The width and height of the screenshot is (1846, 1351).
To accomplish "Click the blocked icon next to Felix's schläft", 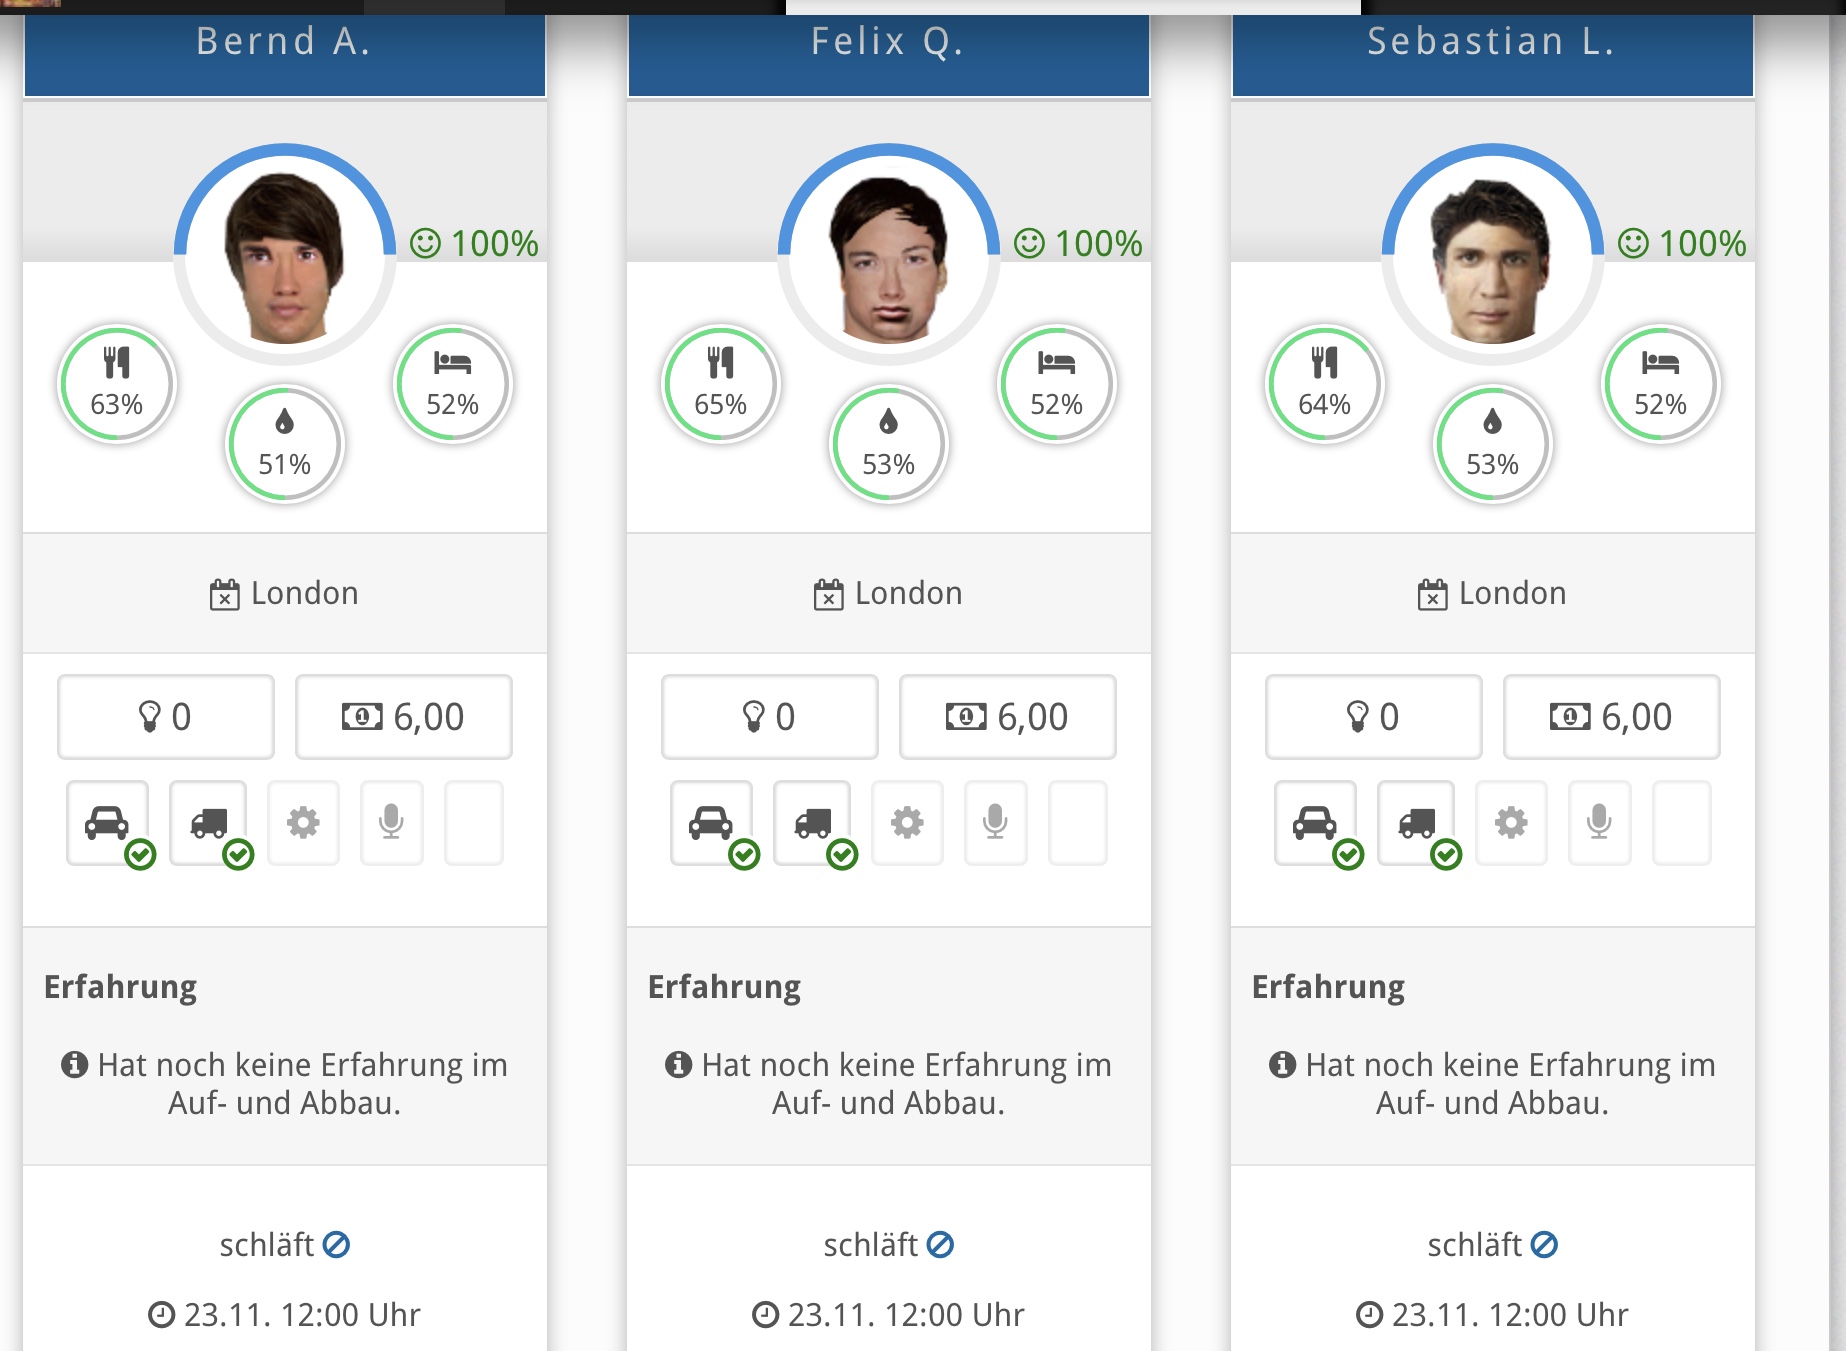I will pyautogui.click(x=941, y=1245).
